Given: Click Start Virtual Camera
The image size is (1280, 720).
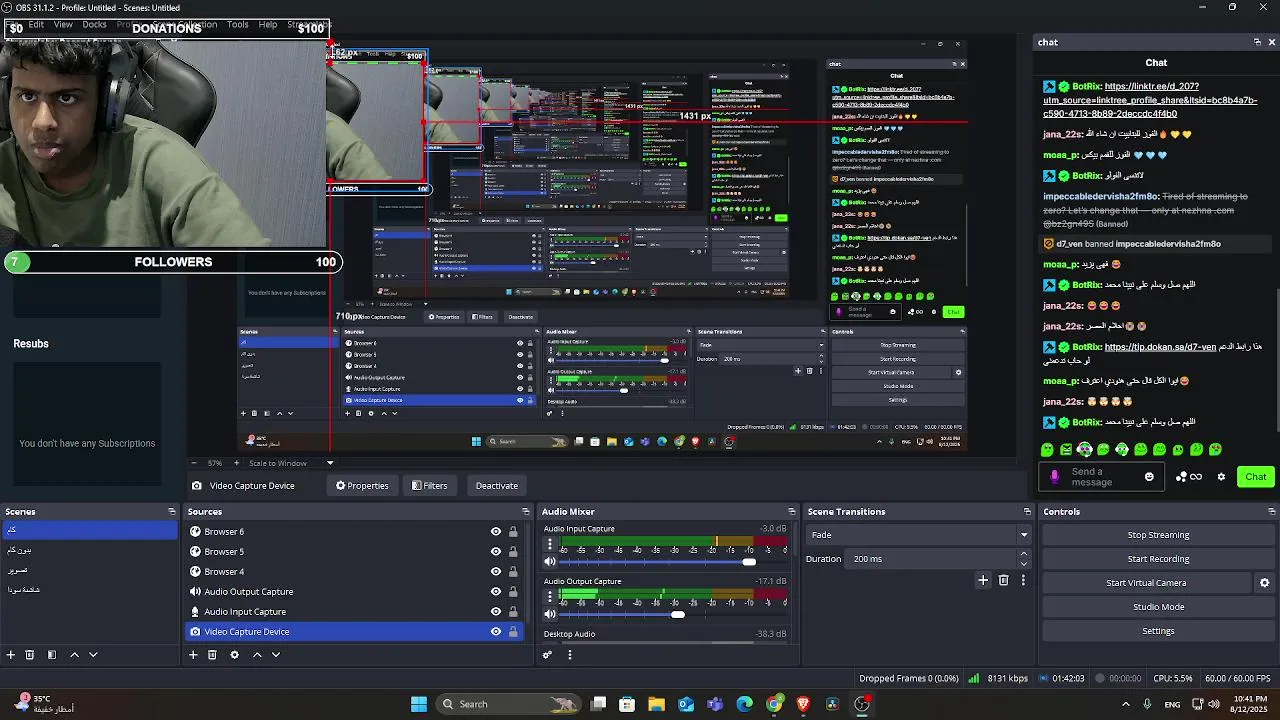Looking at the screenshot, I should (x=1146, y=583).
